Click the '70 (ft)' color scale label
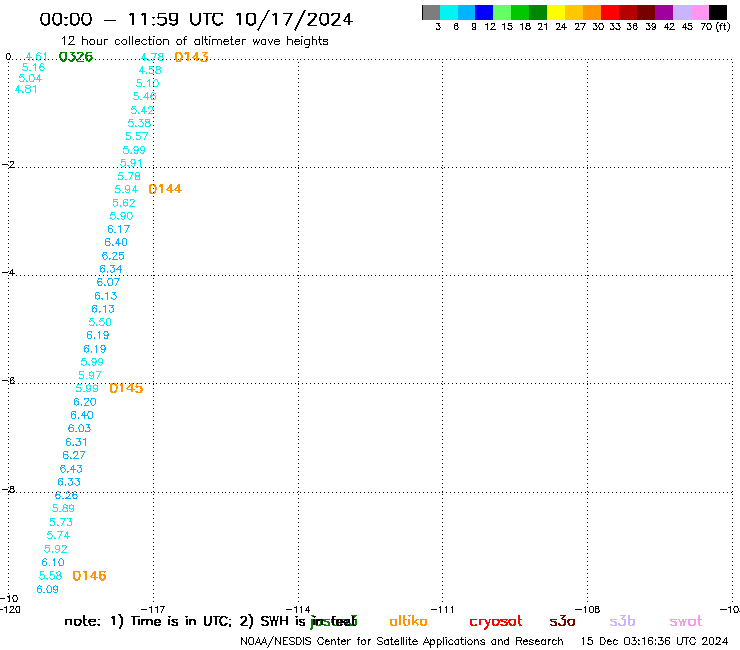Viewport: 740px width, 650px height. (x=715, y=26)
